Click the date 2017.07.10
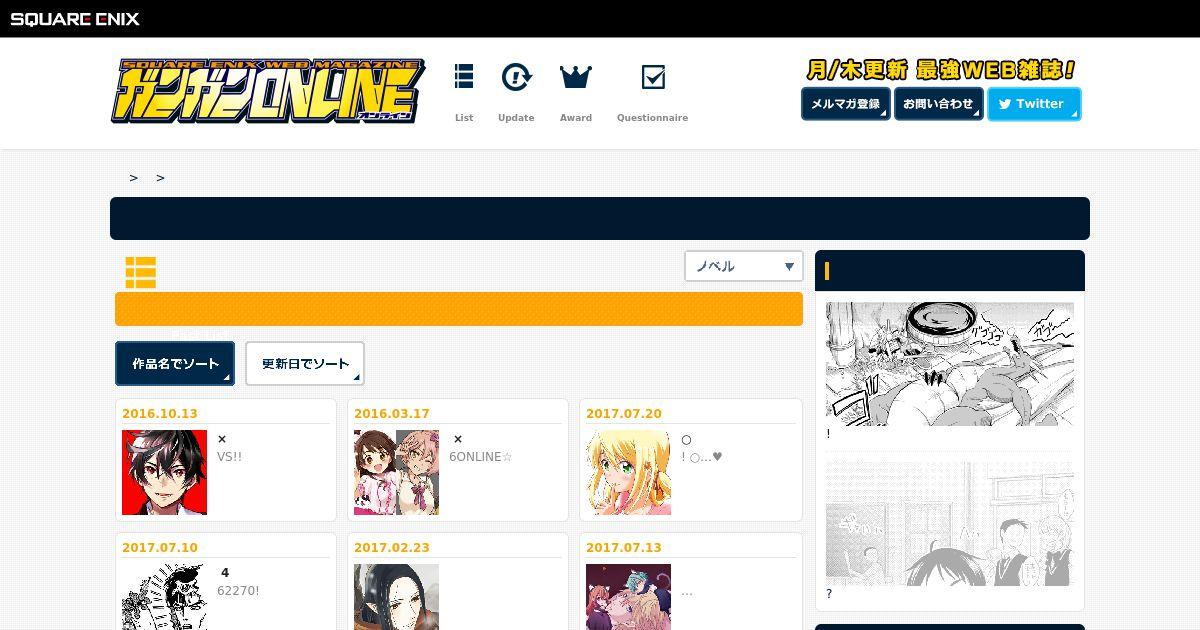Viewport: 1200px width, 630px height. point(160,548)
